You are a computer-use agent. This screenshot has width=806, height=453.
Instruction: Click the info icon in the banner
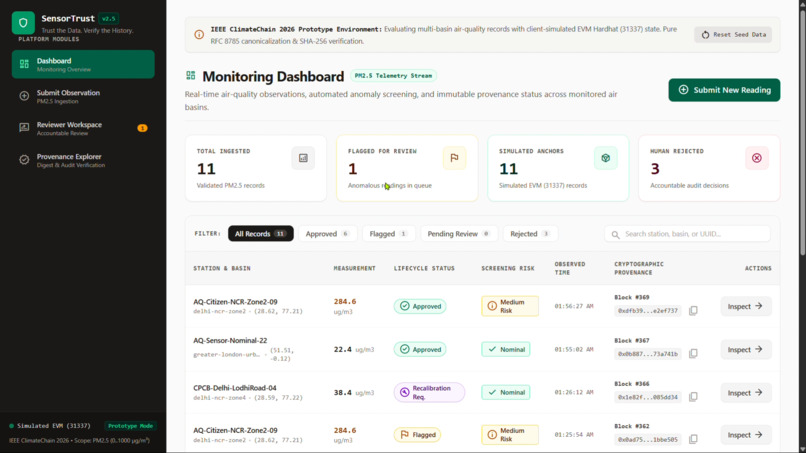pyautogui.click(x=199, y=34)
